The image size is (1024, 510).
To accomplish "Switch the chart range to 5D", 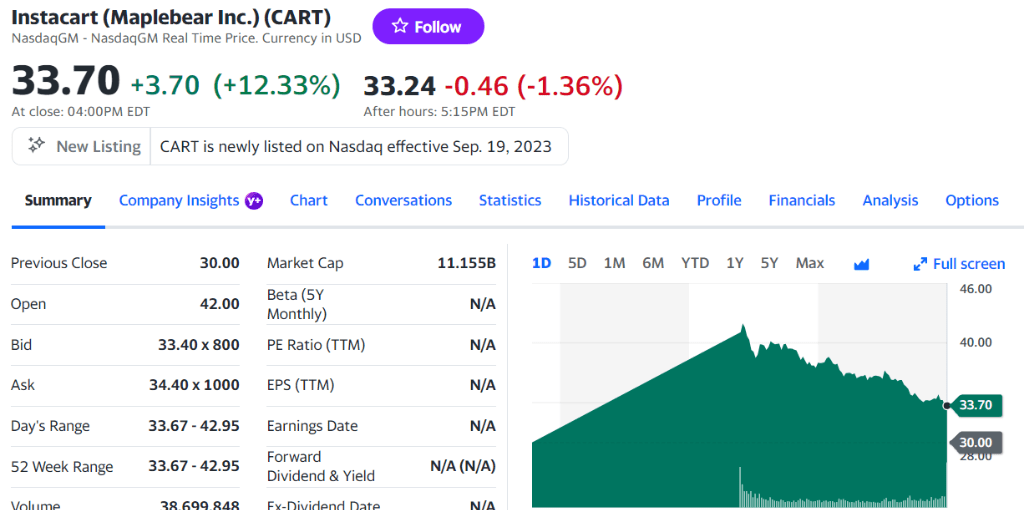I will (577, 263).
